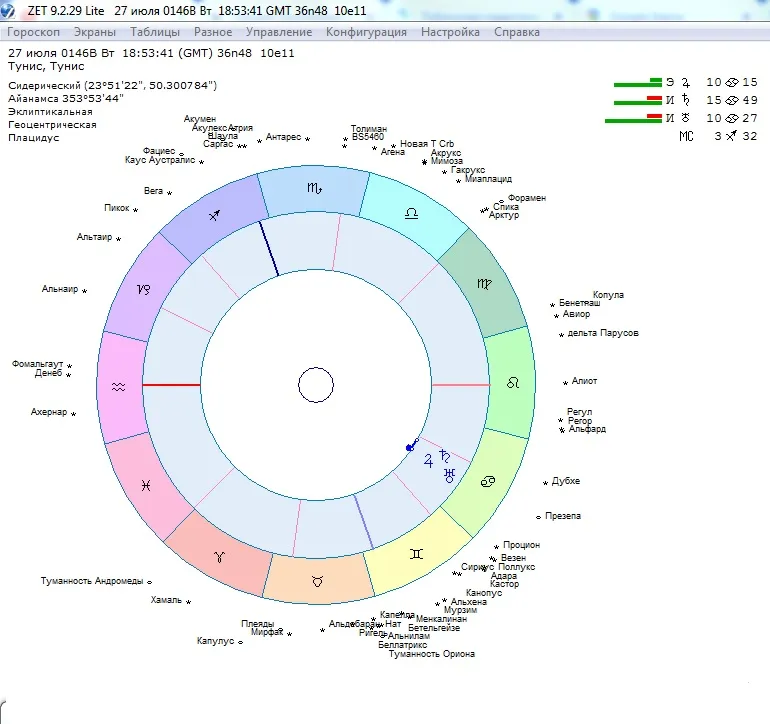
Task: Click the Scorpio sign on the zodiac wheel
Action: point(314,189)
